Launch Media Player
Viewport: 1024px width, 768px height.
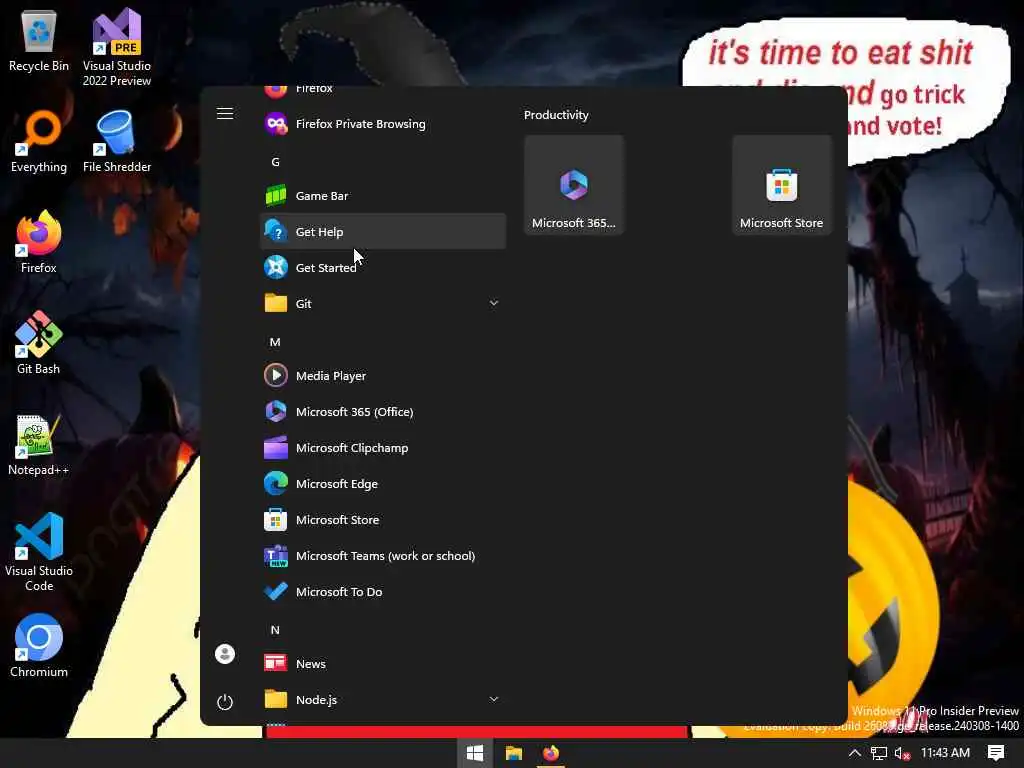click(383, 376)
